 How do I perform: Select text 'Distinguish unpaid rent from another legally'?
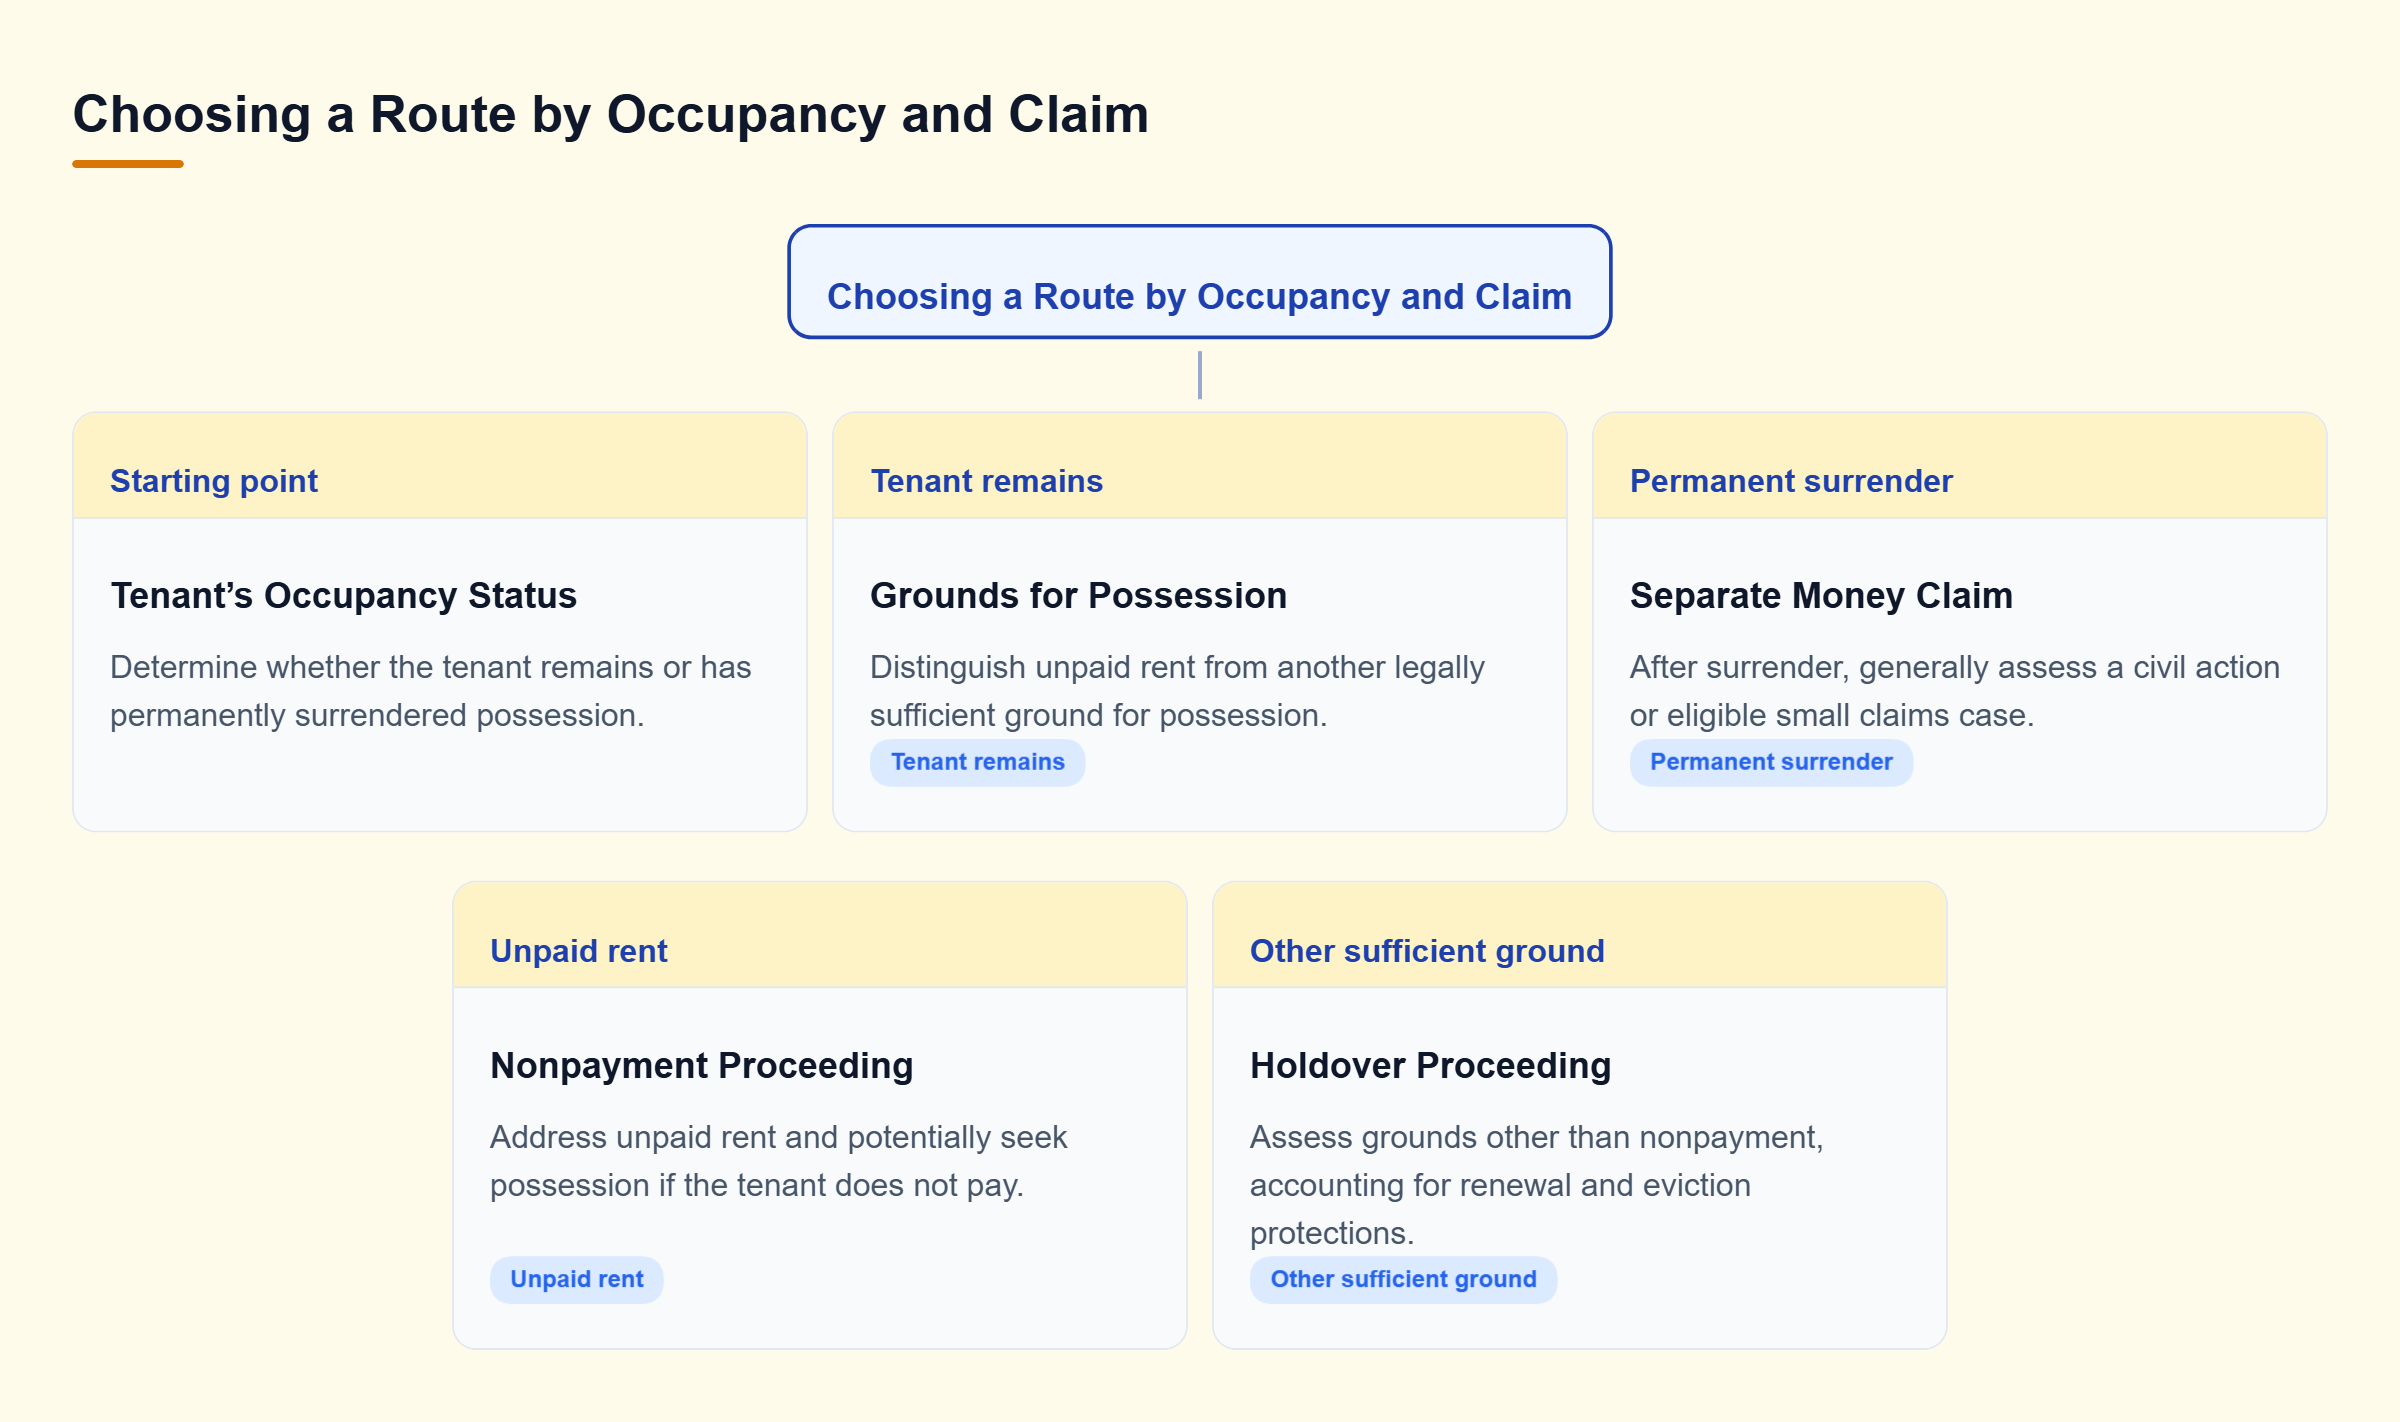[x=1177, y=667]
